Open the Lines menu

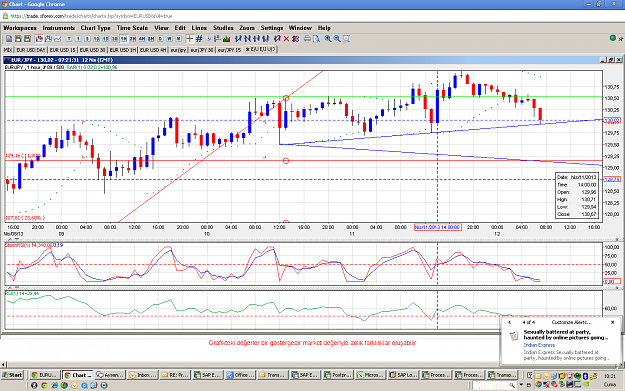point(199,28)
